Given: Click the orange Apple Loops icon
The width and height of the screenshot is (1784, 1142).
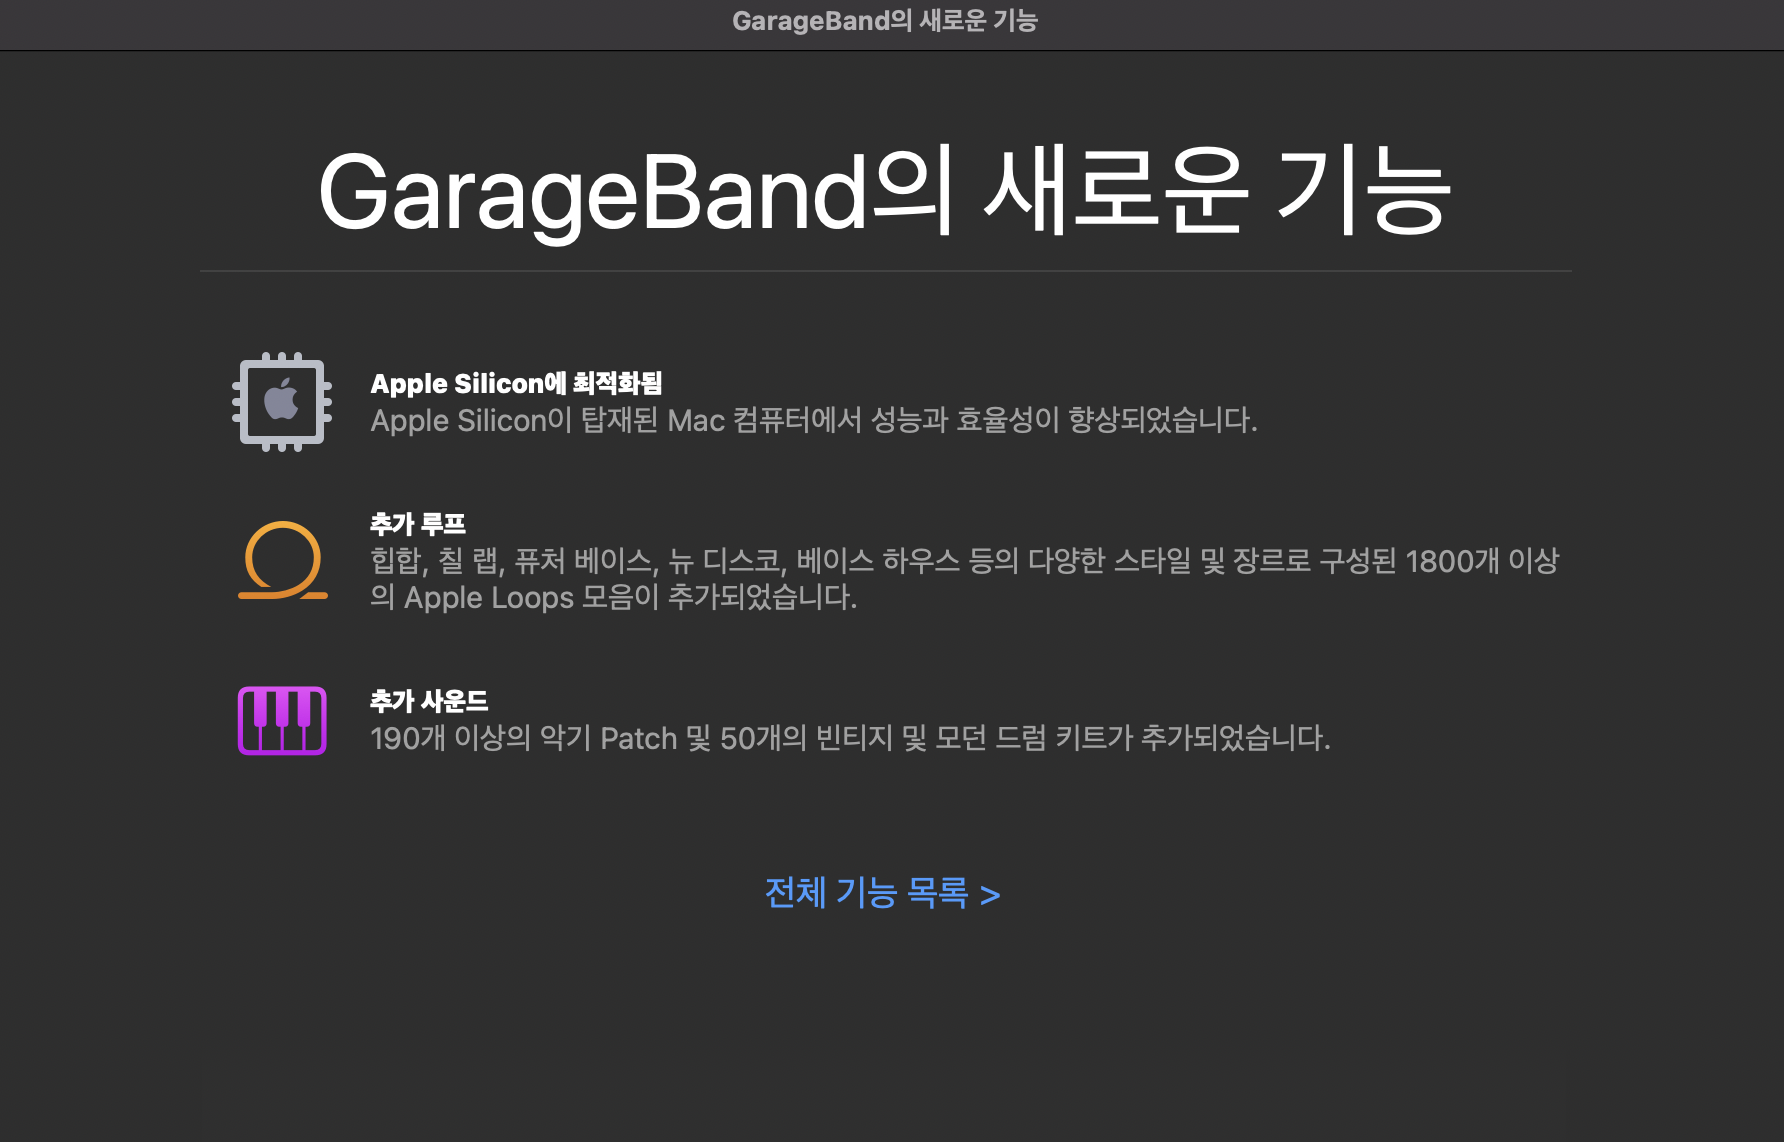Looking at the screenshot, I should click(x=283, y=560).
